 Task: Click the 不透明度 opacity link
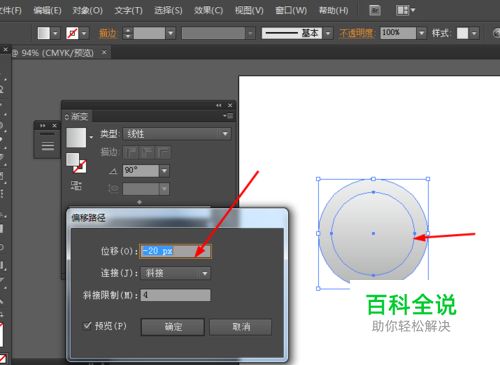tap(357, 33)
